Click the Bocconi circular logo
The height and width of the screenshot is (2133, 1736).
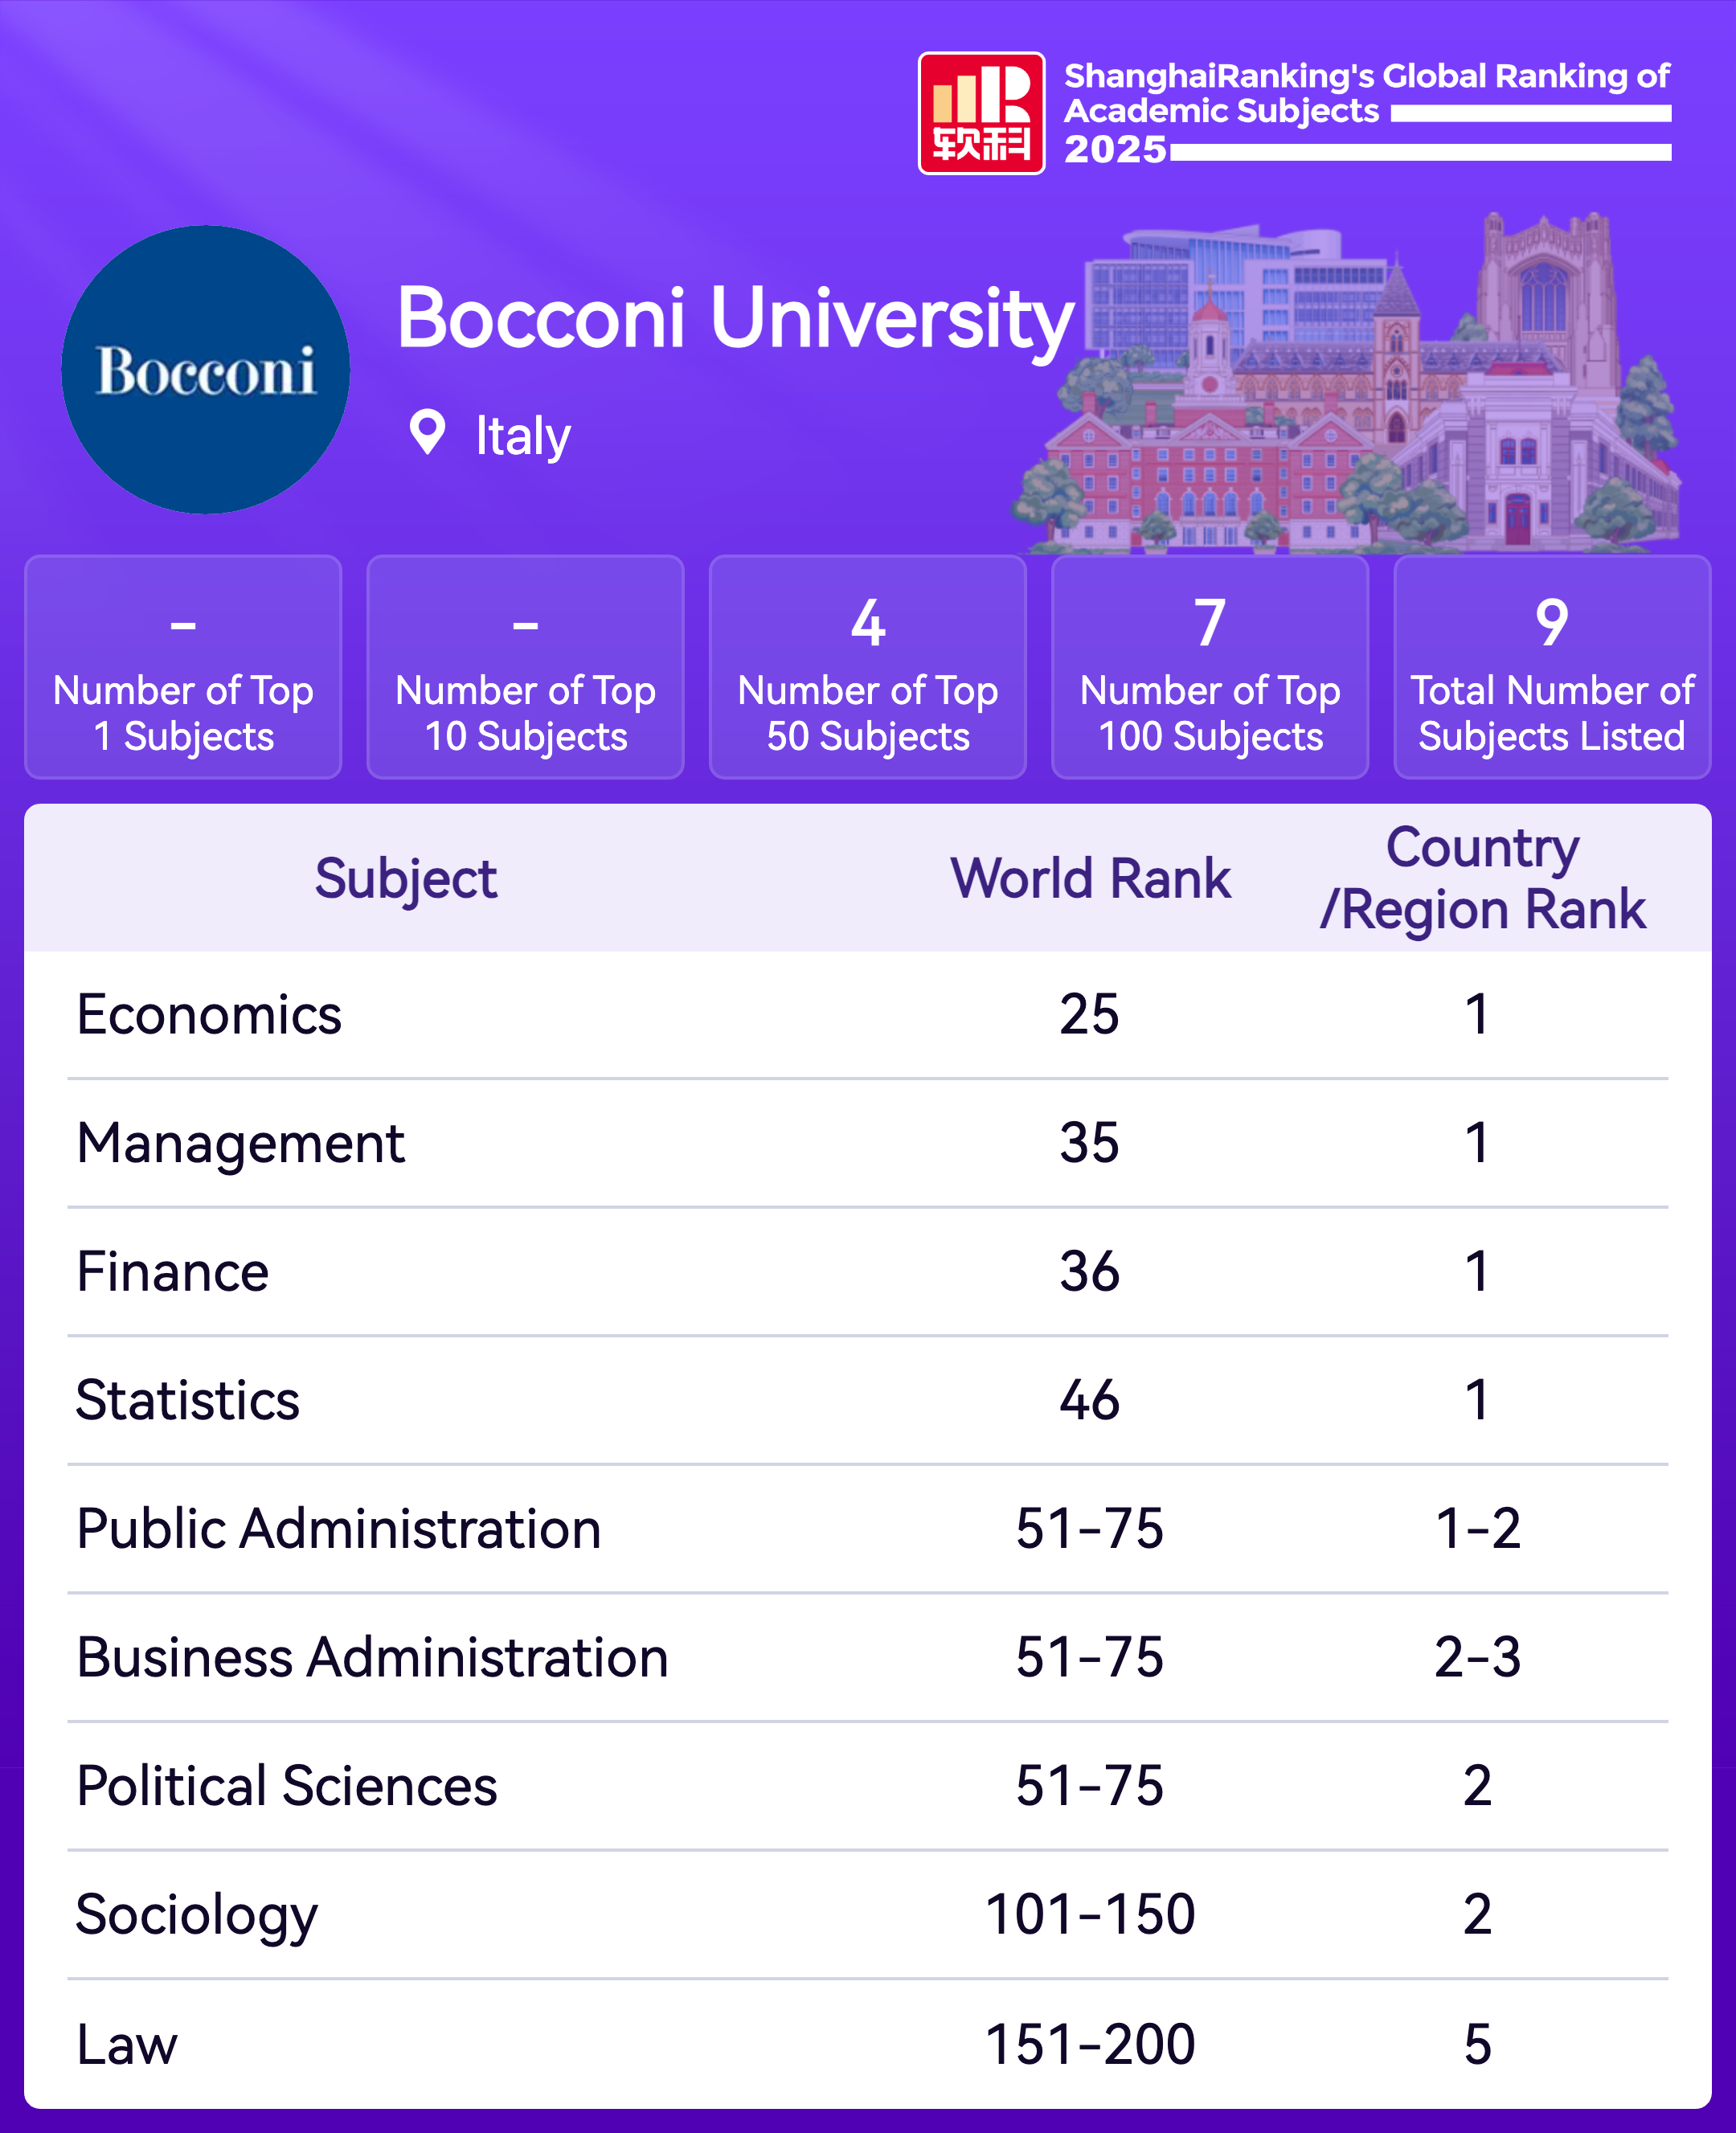coord(205,369)
